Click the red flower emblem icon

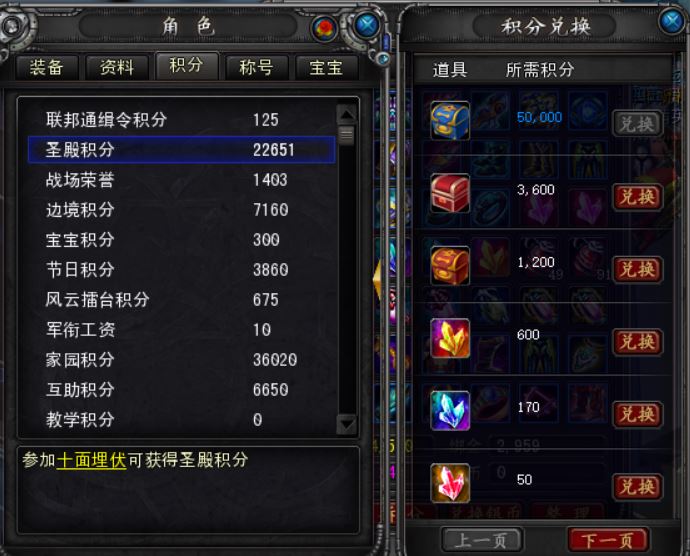324,28
